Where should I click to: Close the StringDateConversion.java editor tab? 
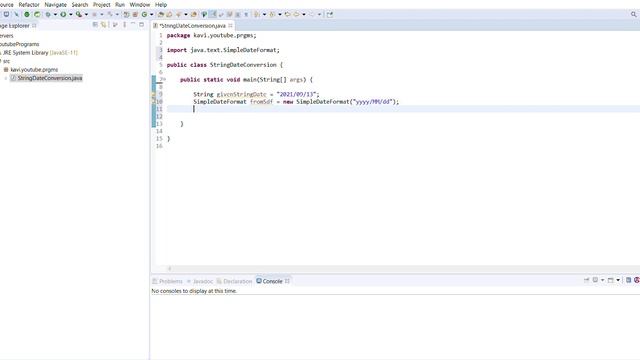coord(231,25)
